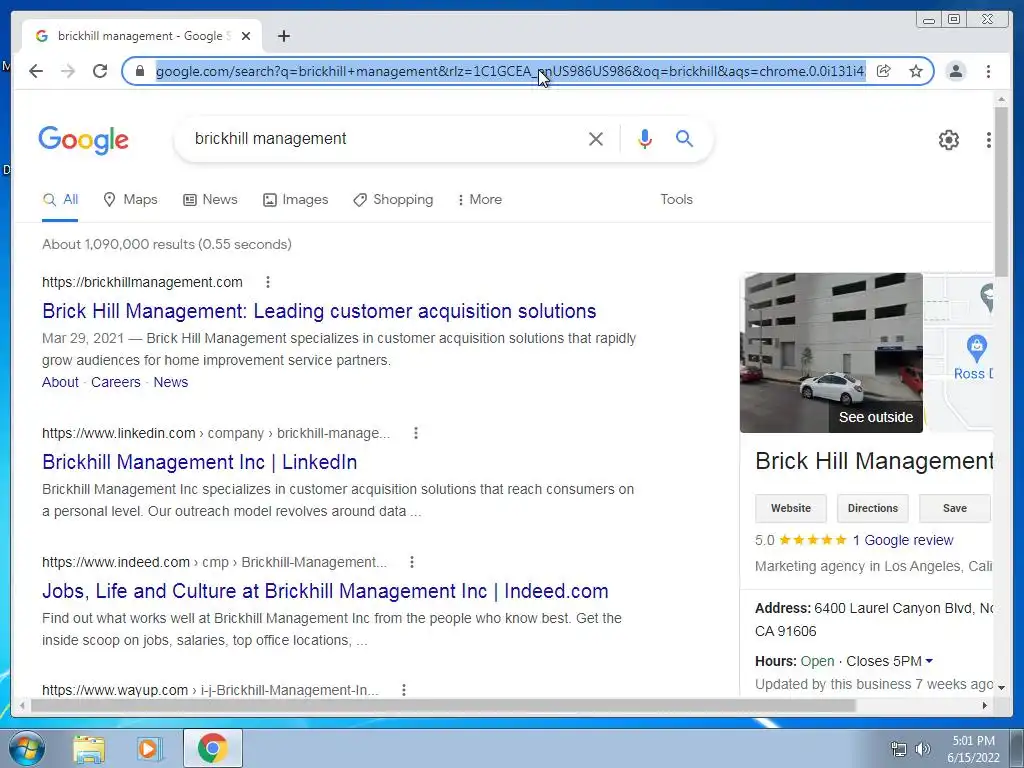Image resolution: width=1024 pixels, height=768 pixels.
Task: Open the Chrome three-dot menu
Action: click(989, 71)
